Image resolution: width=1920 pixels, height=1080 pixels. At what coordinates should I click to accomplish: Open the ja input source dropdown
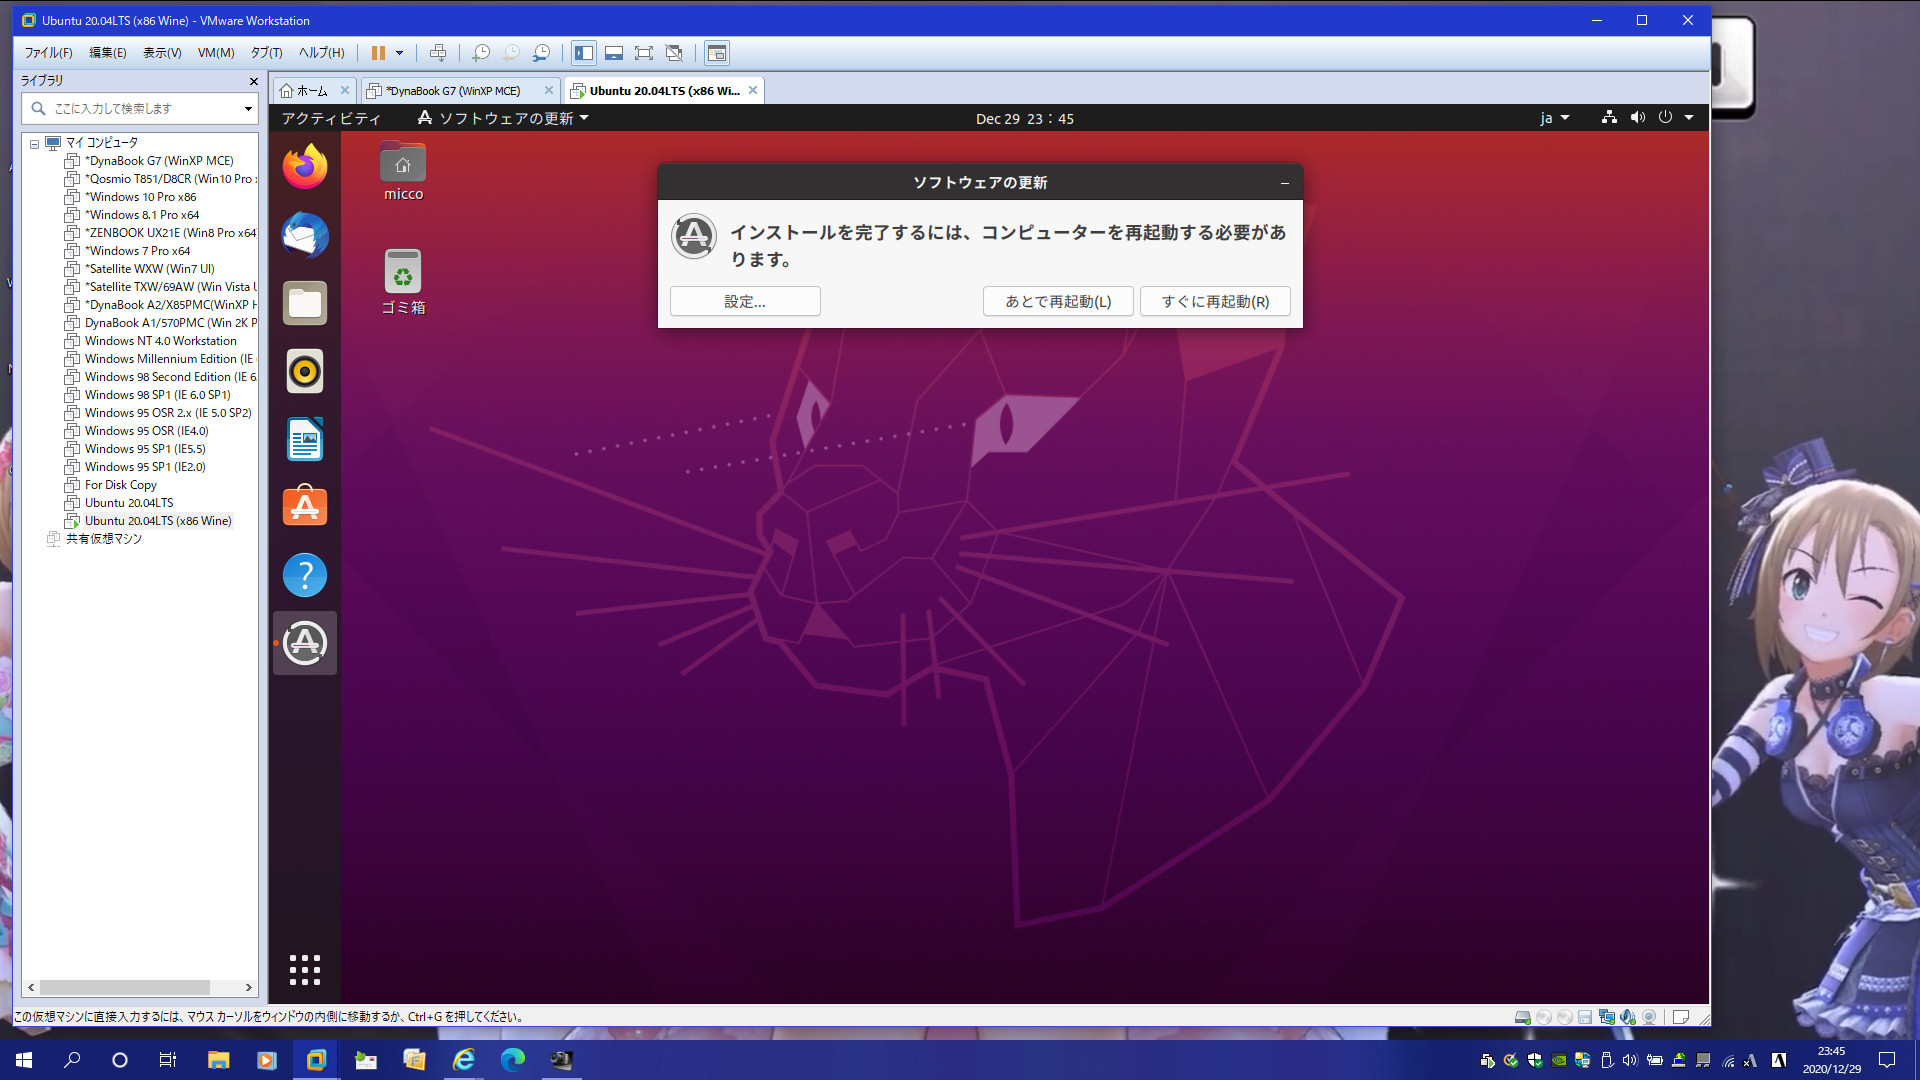pyautogui.click(x=1554, y=118)
